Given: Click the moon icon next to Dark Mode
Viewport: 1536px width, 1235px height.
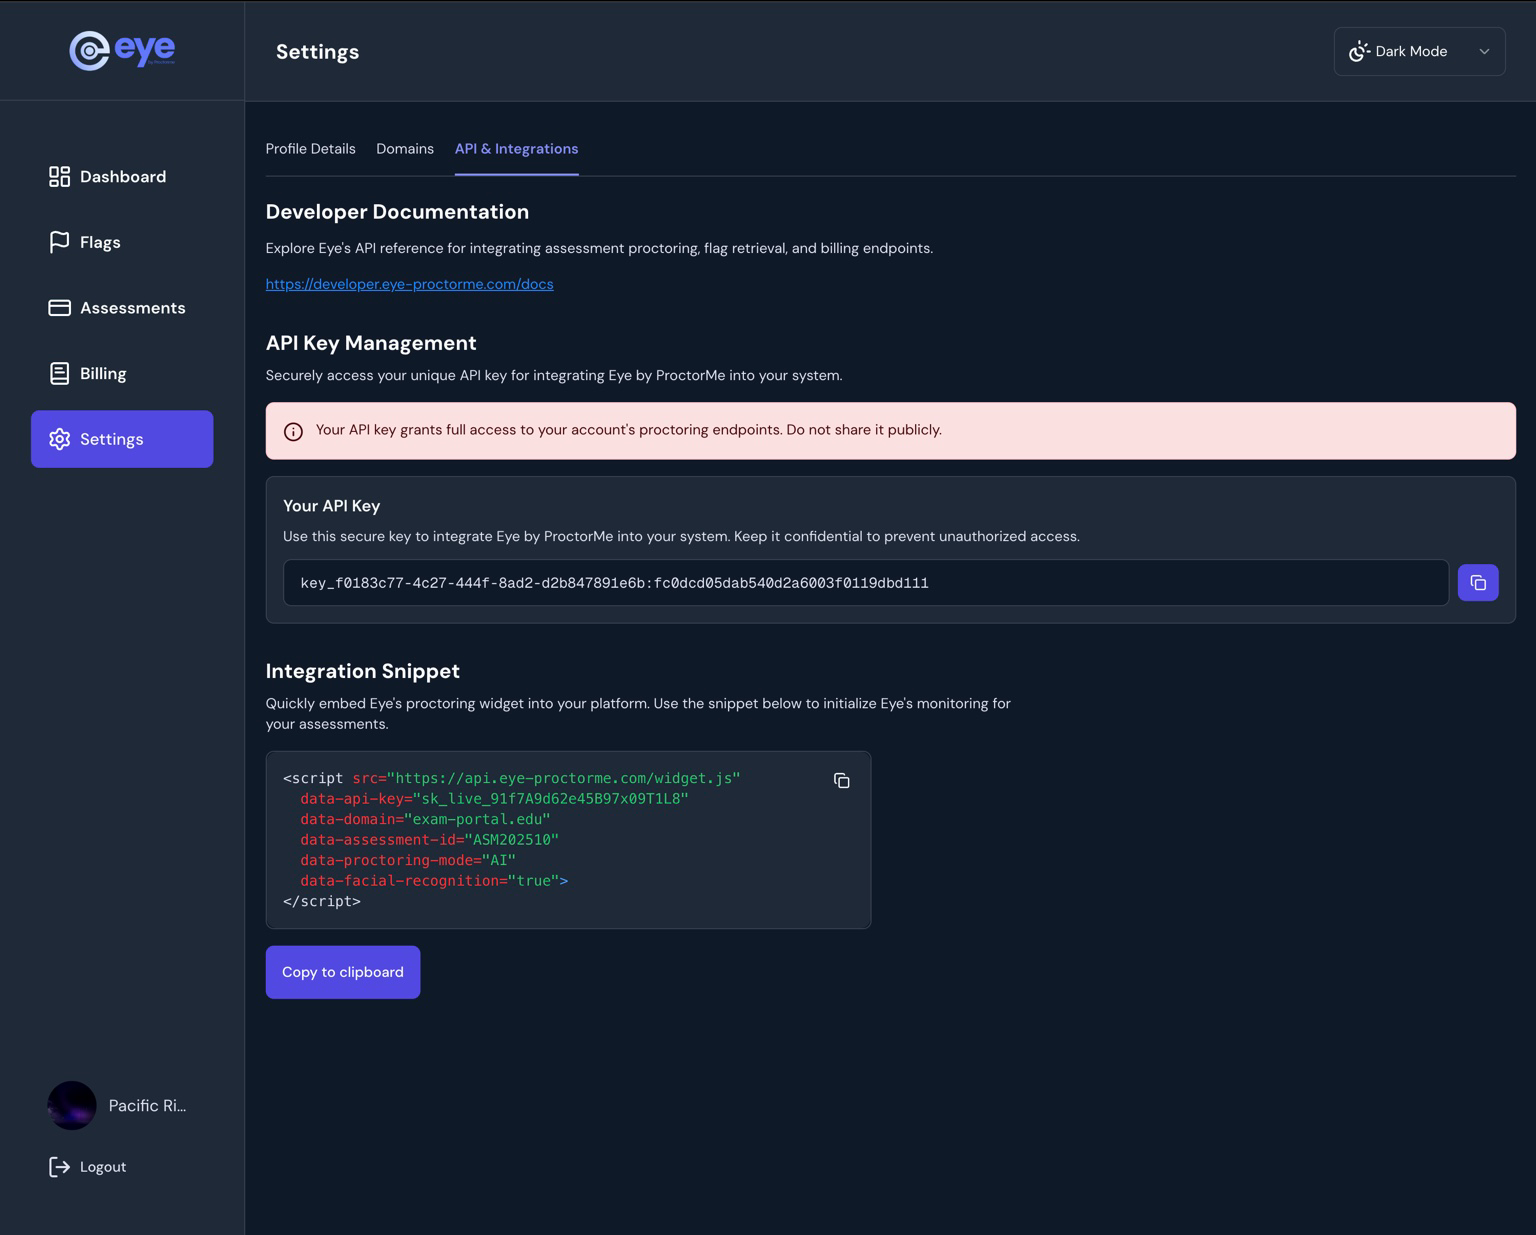Looking at the screenshot, I should point(1359,51).
